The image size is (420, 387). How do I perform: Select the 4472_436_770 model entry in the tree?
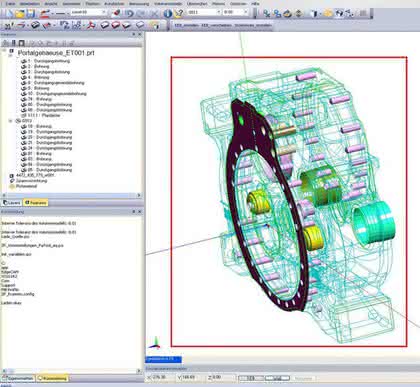35,175
